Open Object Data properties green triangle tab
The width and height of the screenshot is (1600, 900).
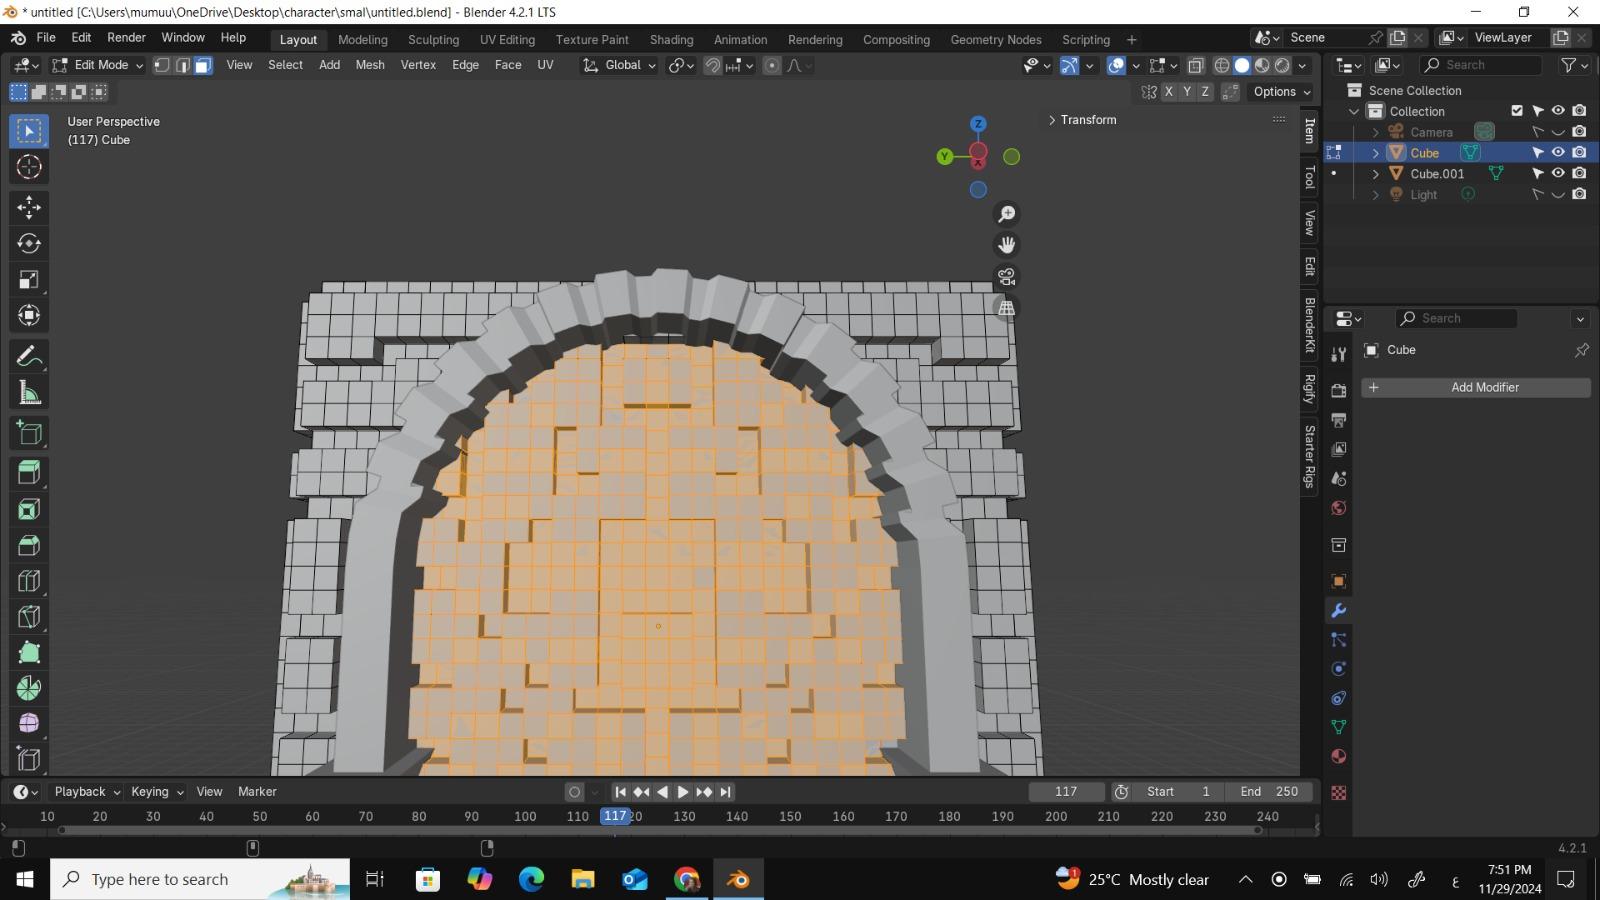point(1338,727)
